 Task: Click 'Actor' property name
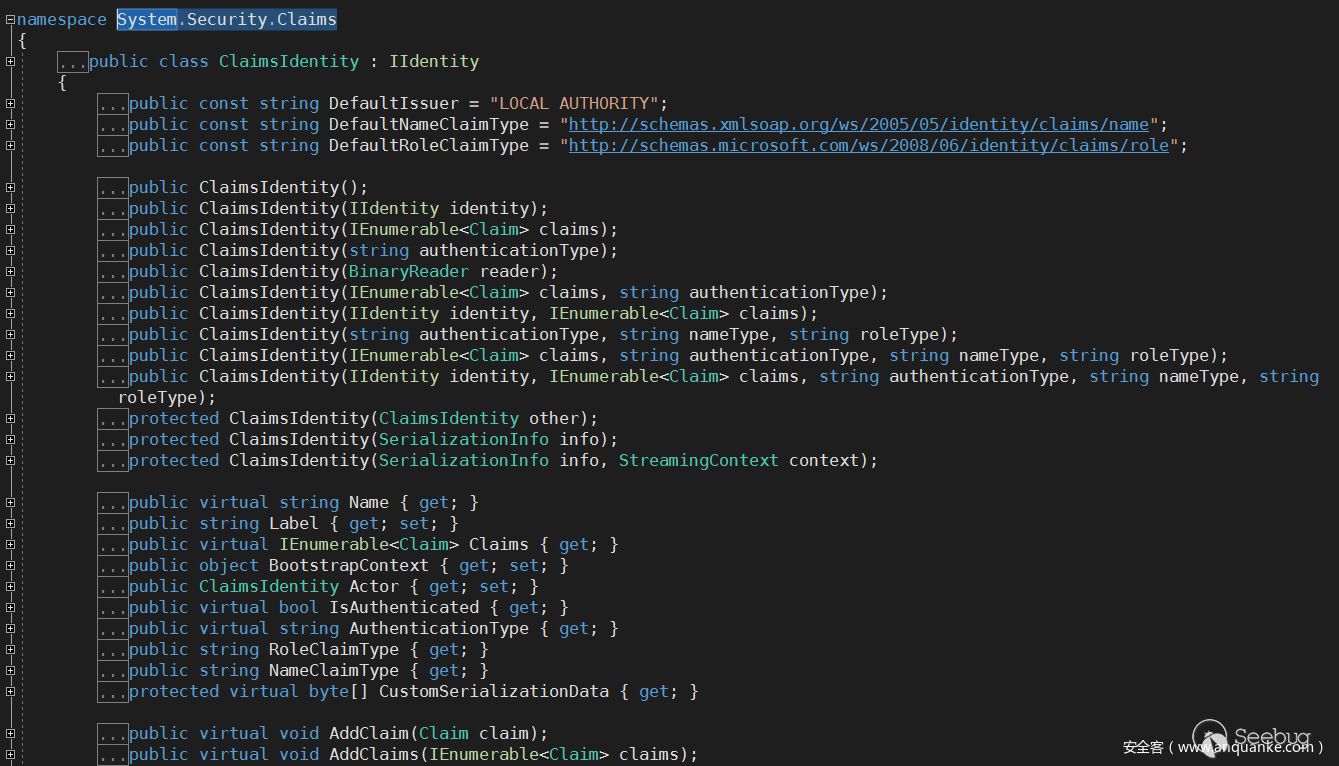pos(374,586)
